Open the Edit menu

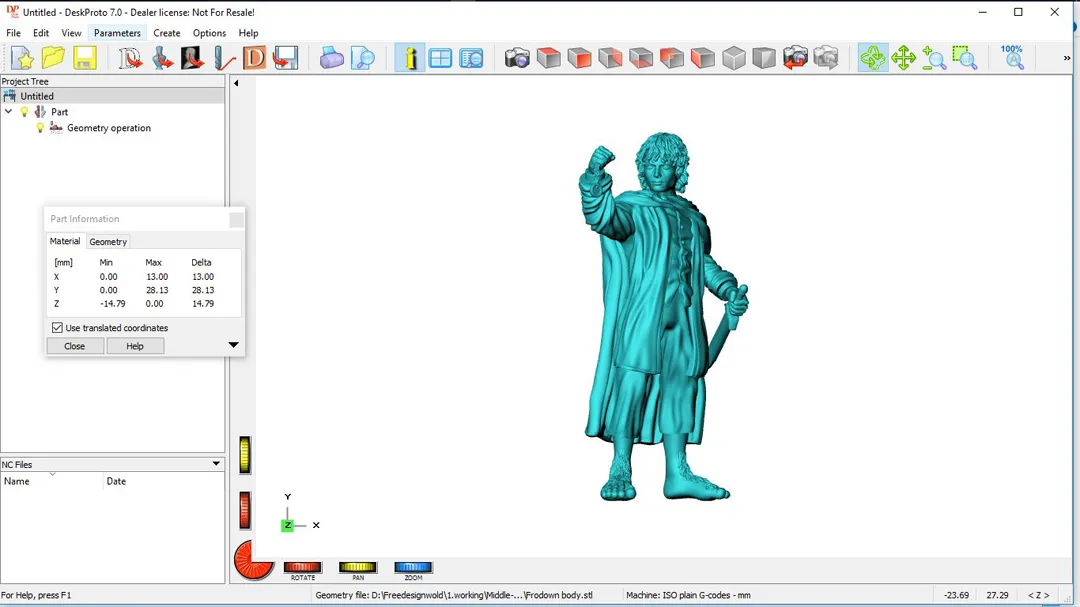pyautogui.click(x=41, y=33)
